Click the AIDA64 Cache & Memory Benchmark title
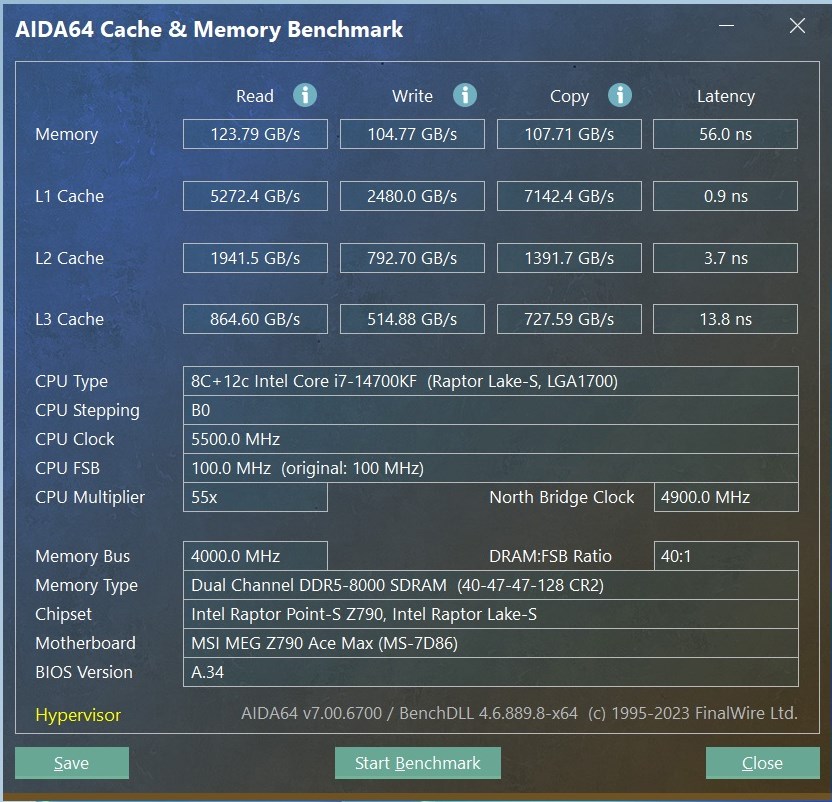This screenshot has width=832, height=802. pyautogui.click(x=209, y=29)
